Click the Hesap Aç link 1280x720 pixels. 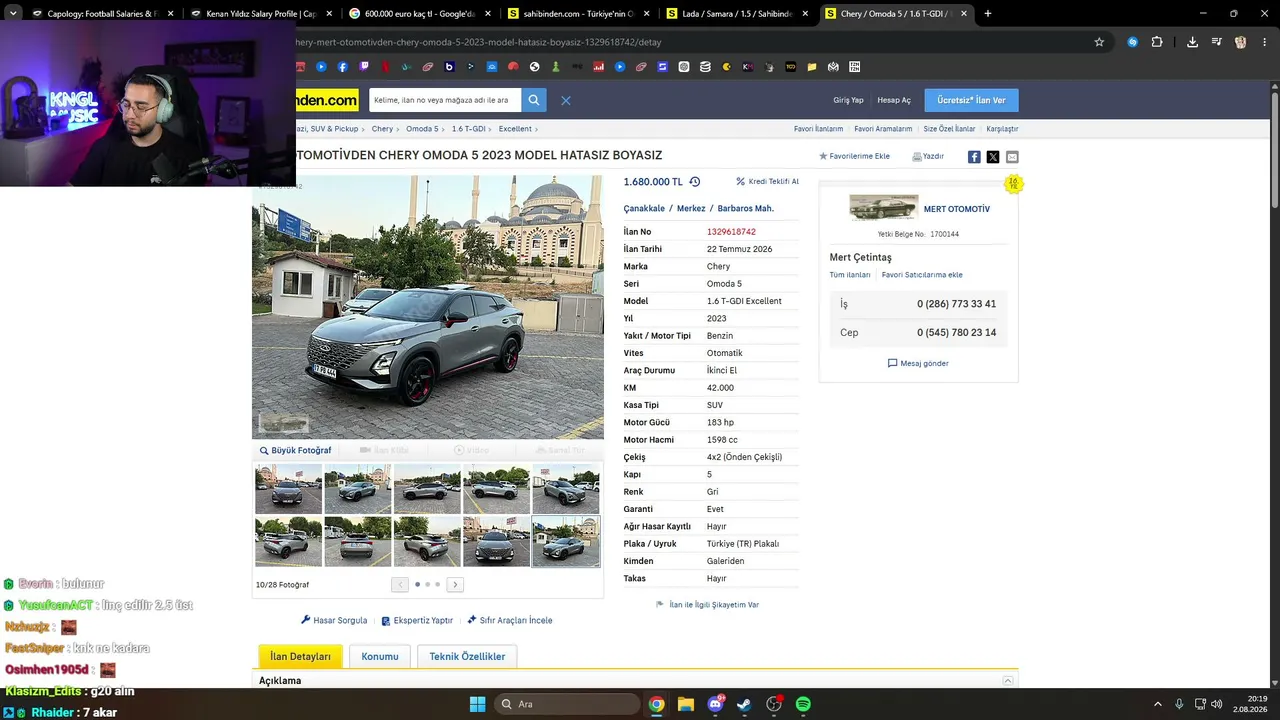pos(894,100)
